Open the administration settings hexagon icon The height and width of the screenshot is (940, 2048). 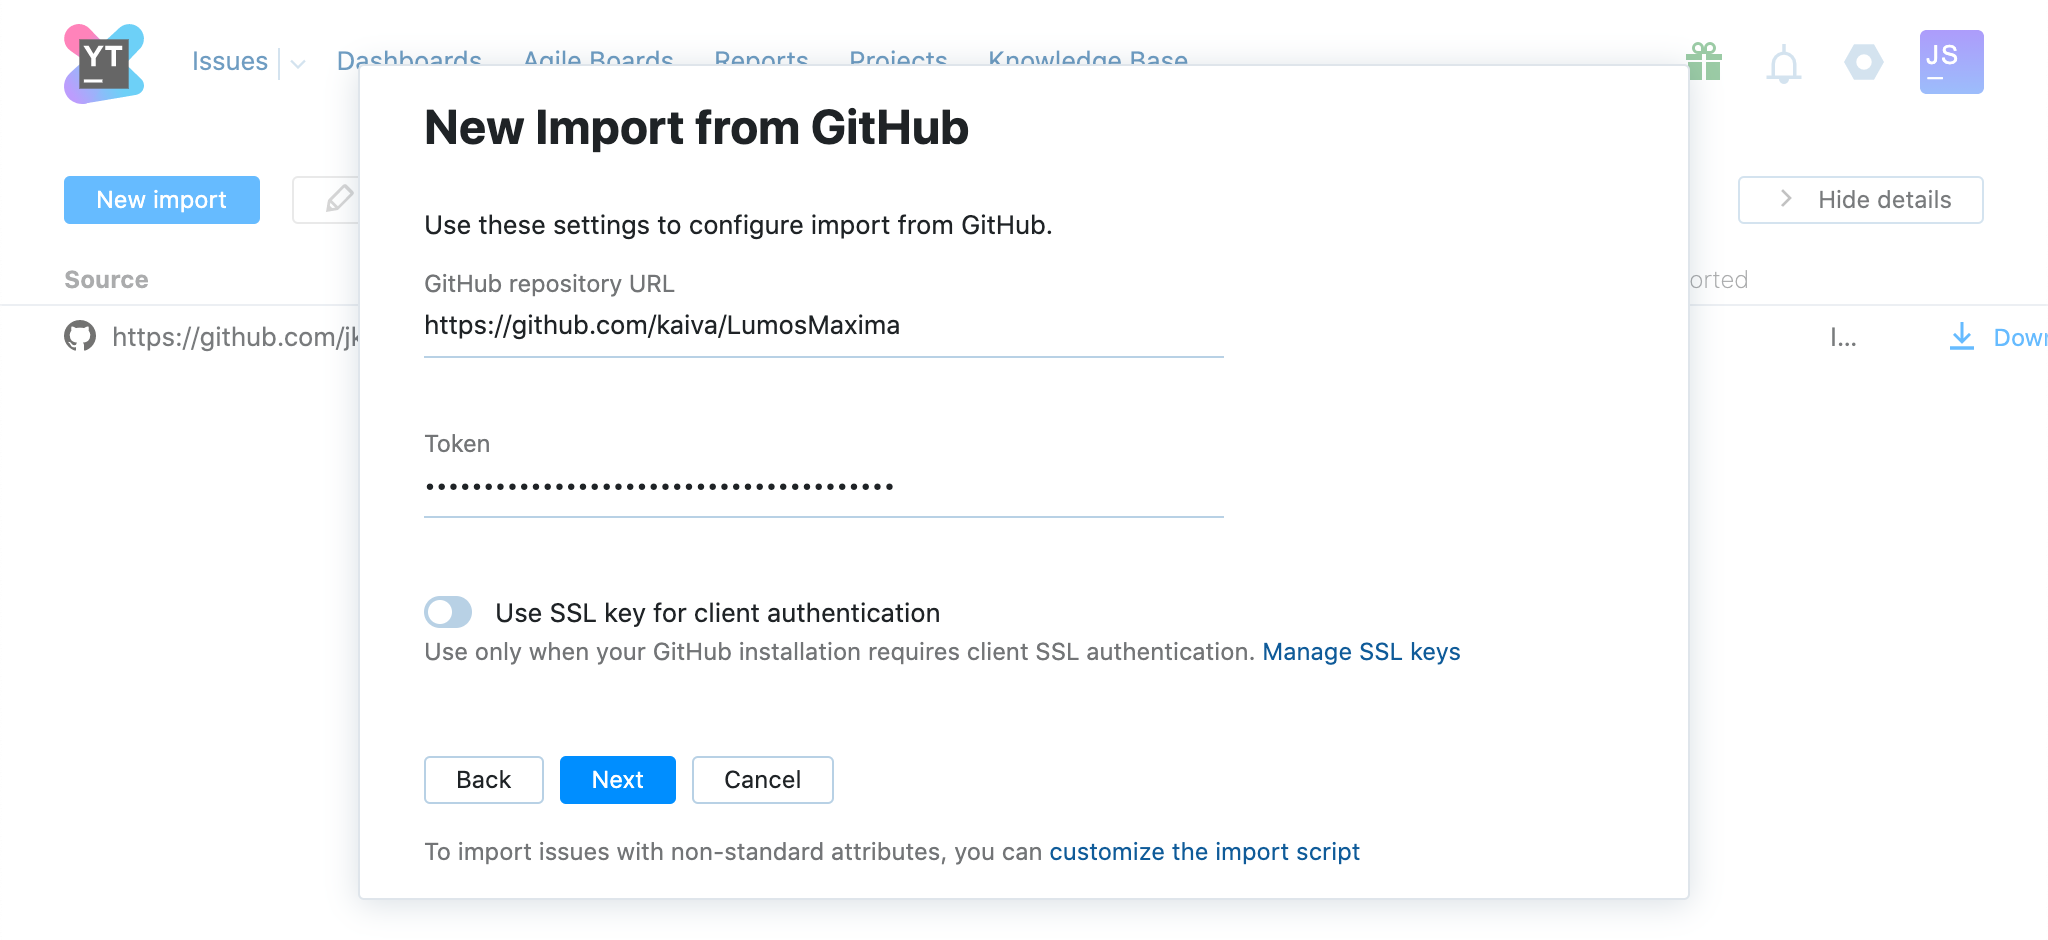click(x=1863, y=62)
